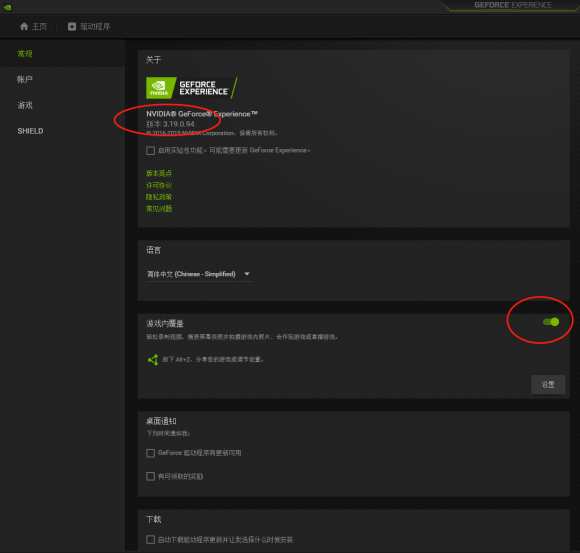Click the version text 版本 3.19.0.94

pos(170,124)
